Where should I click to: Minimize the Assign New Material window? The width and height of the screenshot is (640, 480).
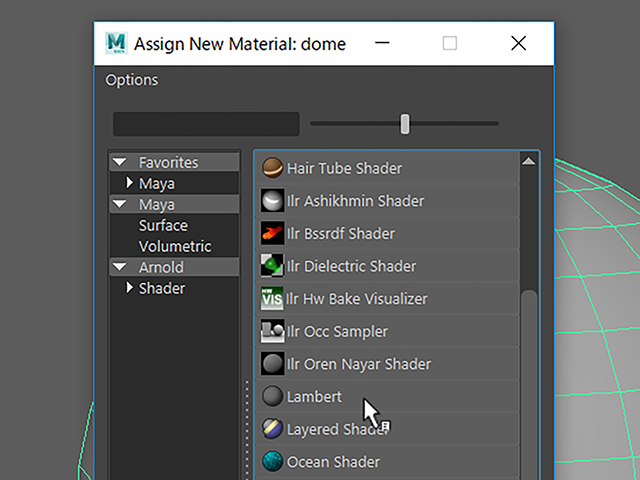point(382,43)
